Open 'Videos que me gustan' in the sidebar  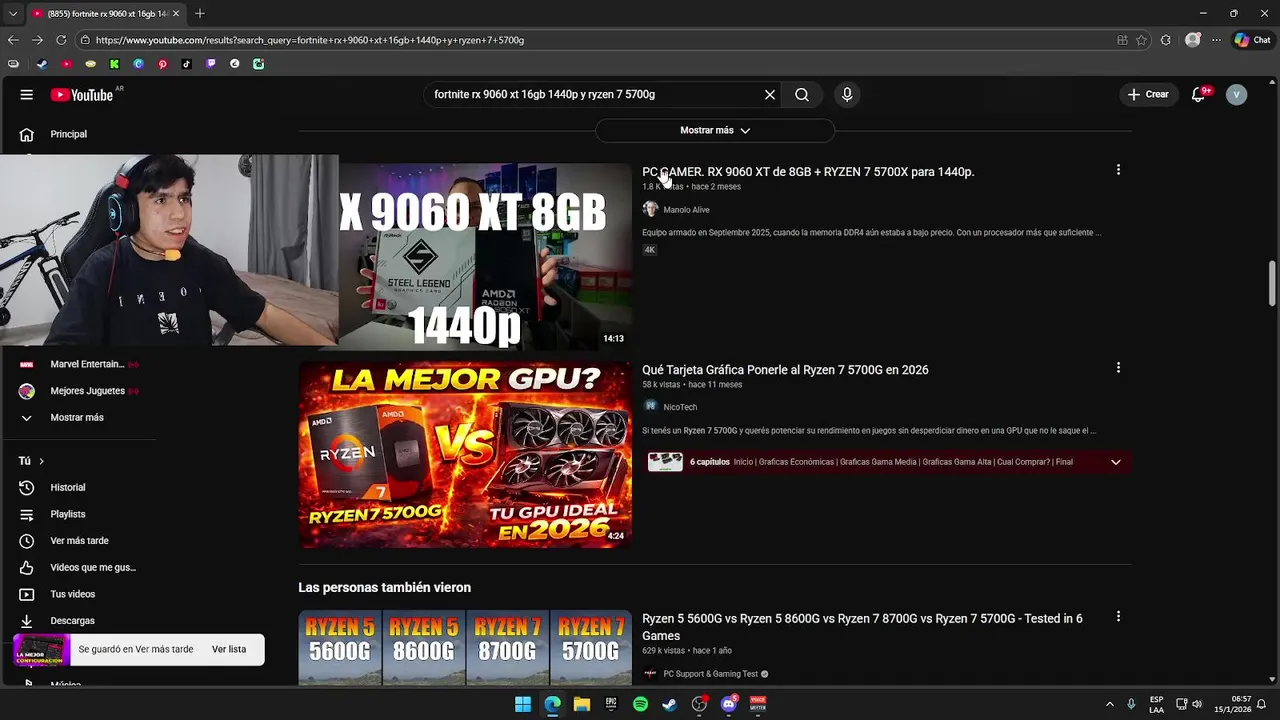93,568
